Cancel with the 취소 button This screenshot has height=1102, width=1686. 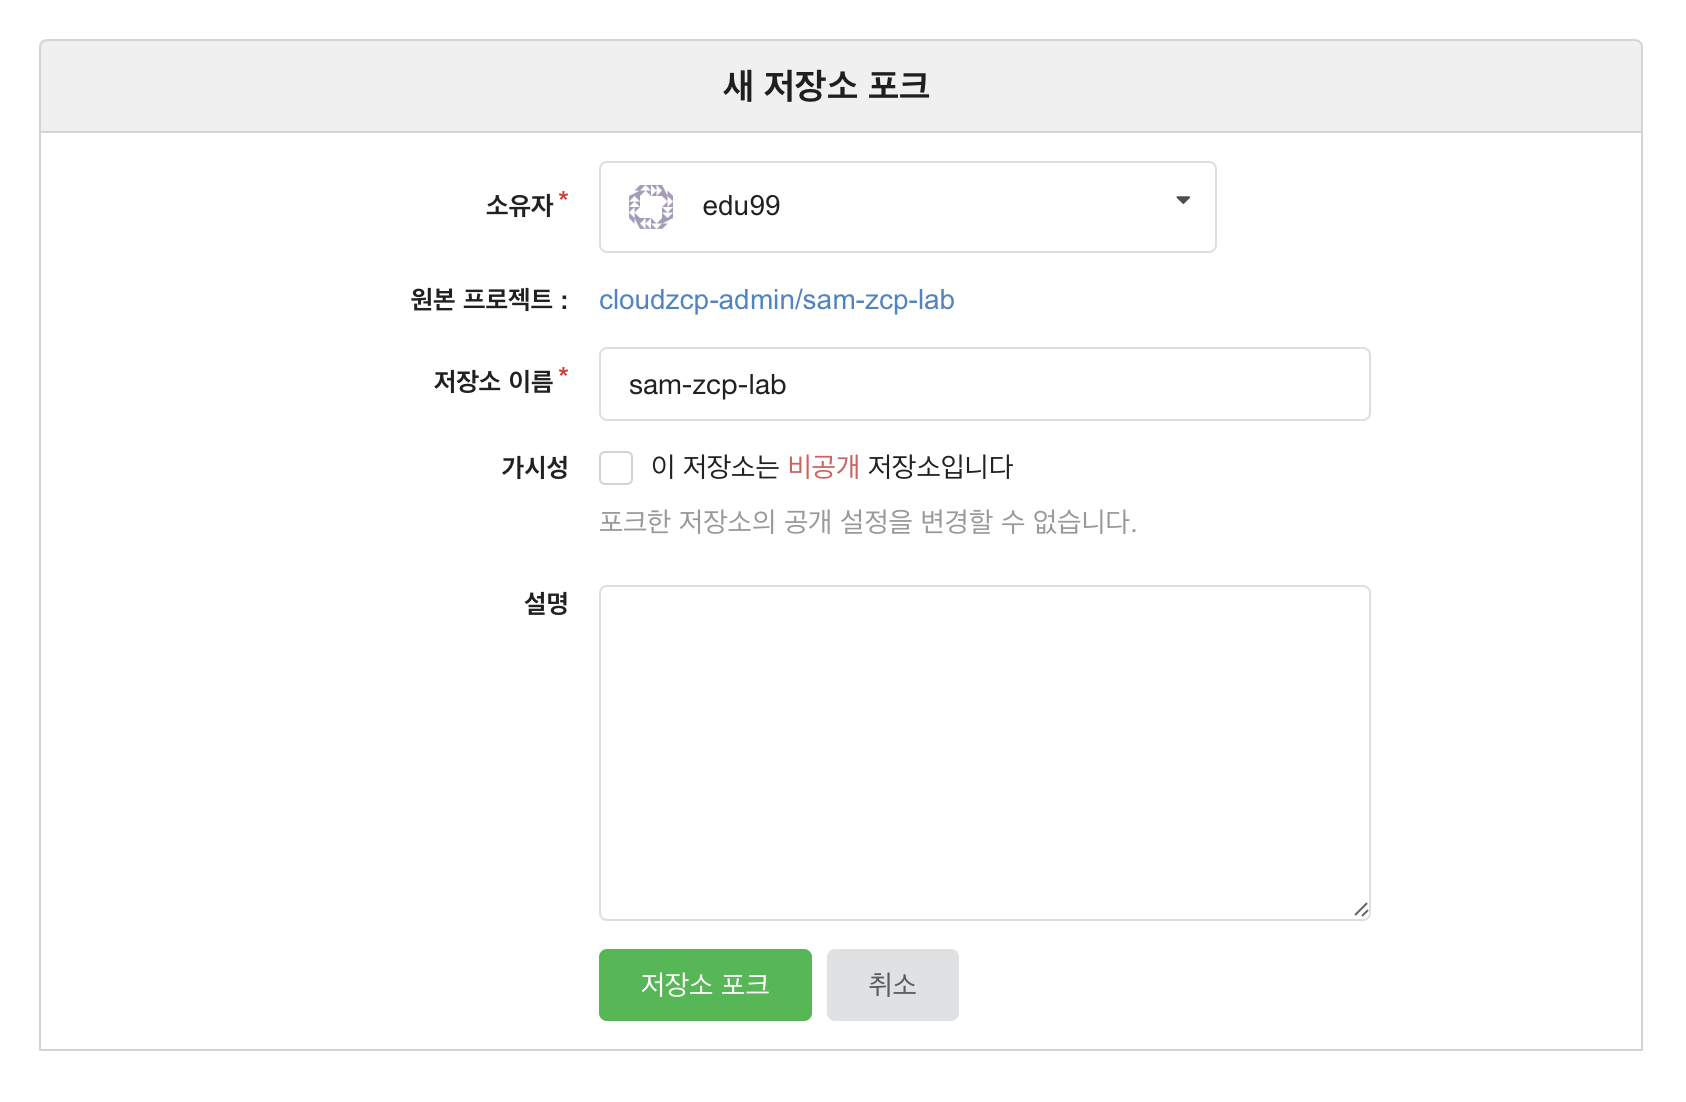click(892, 985)
